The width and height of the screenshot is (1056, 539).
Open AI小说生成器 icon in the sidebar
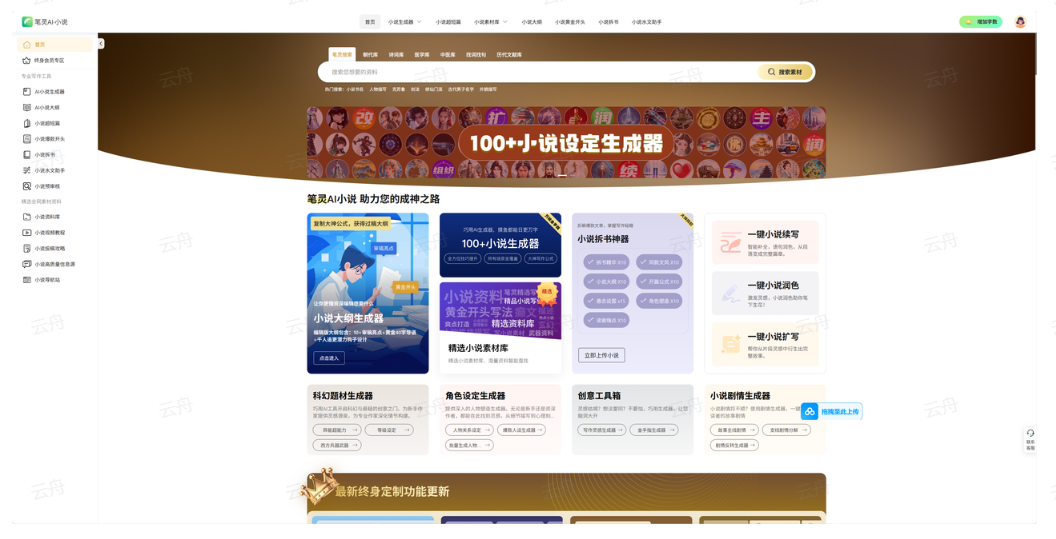(x=27, y=92)
